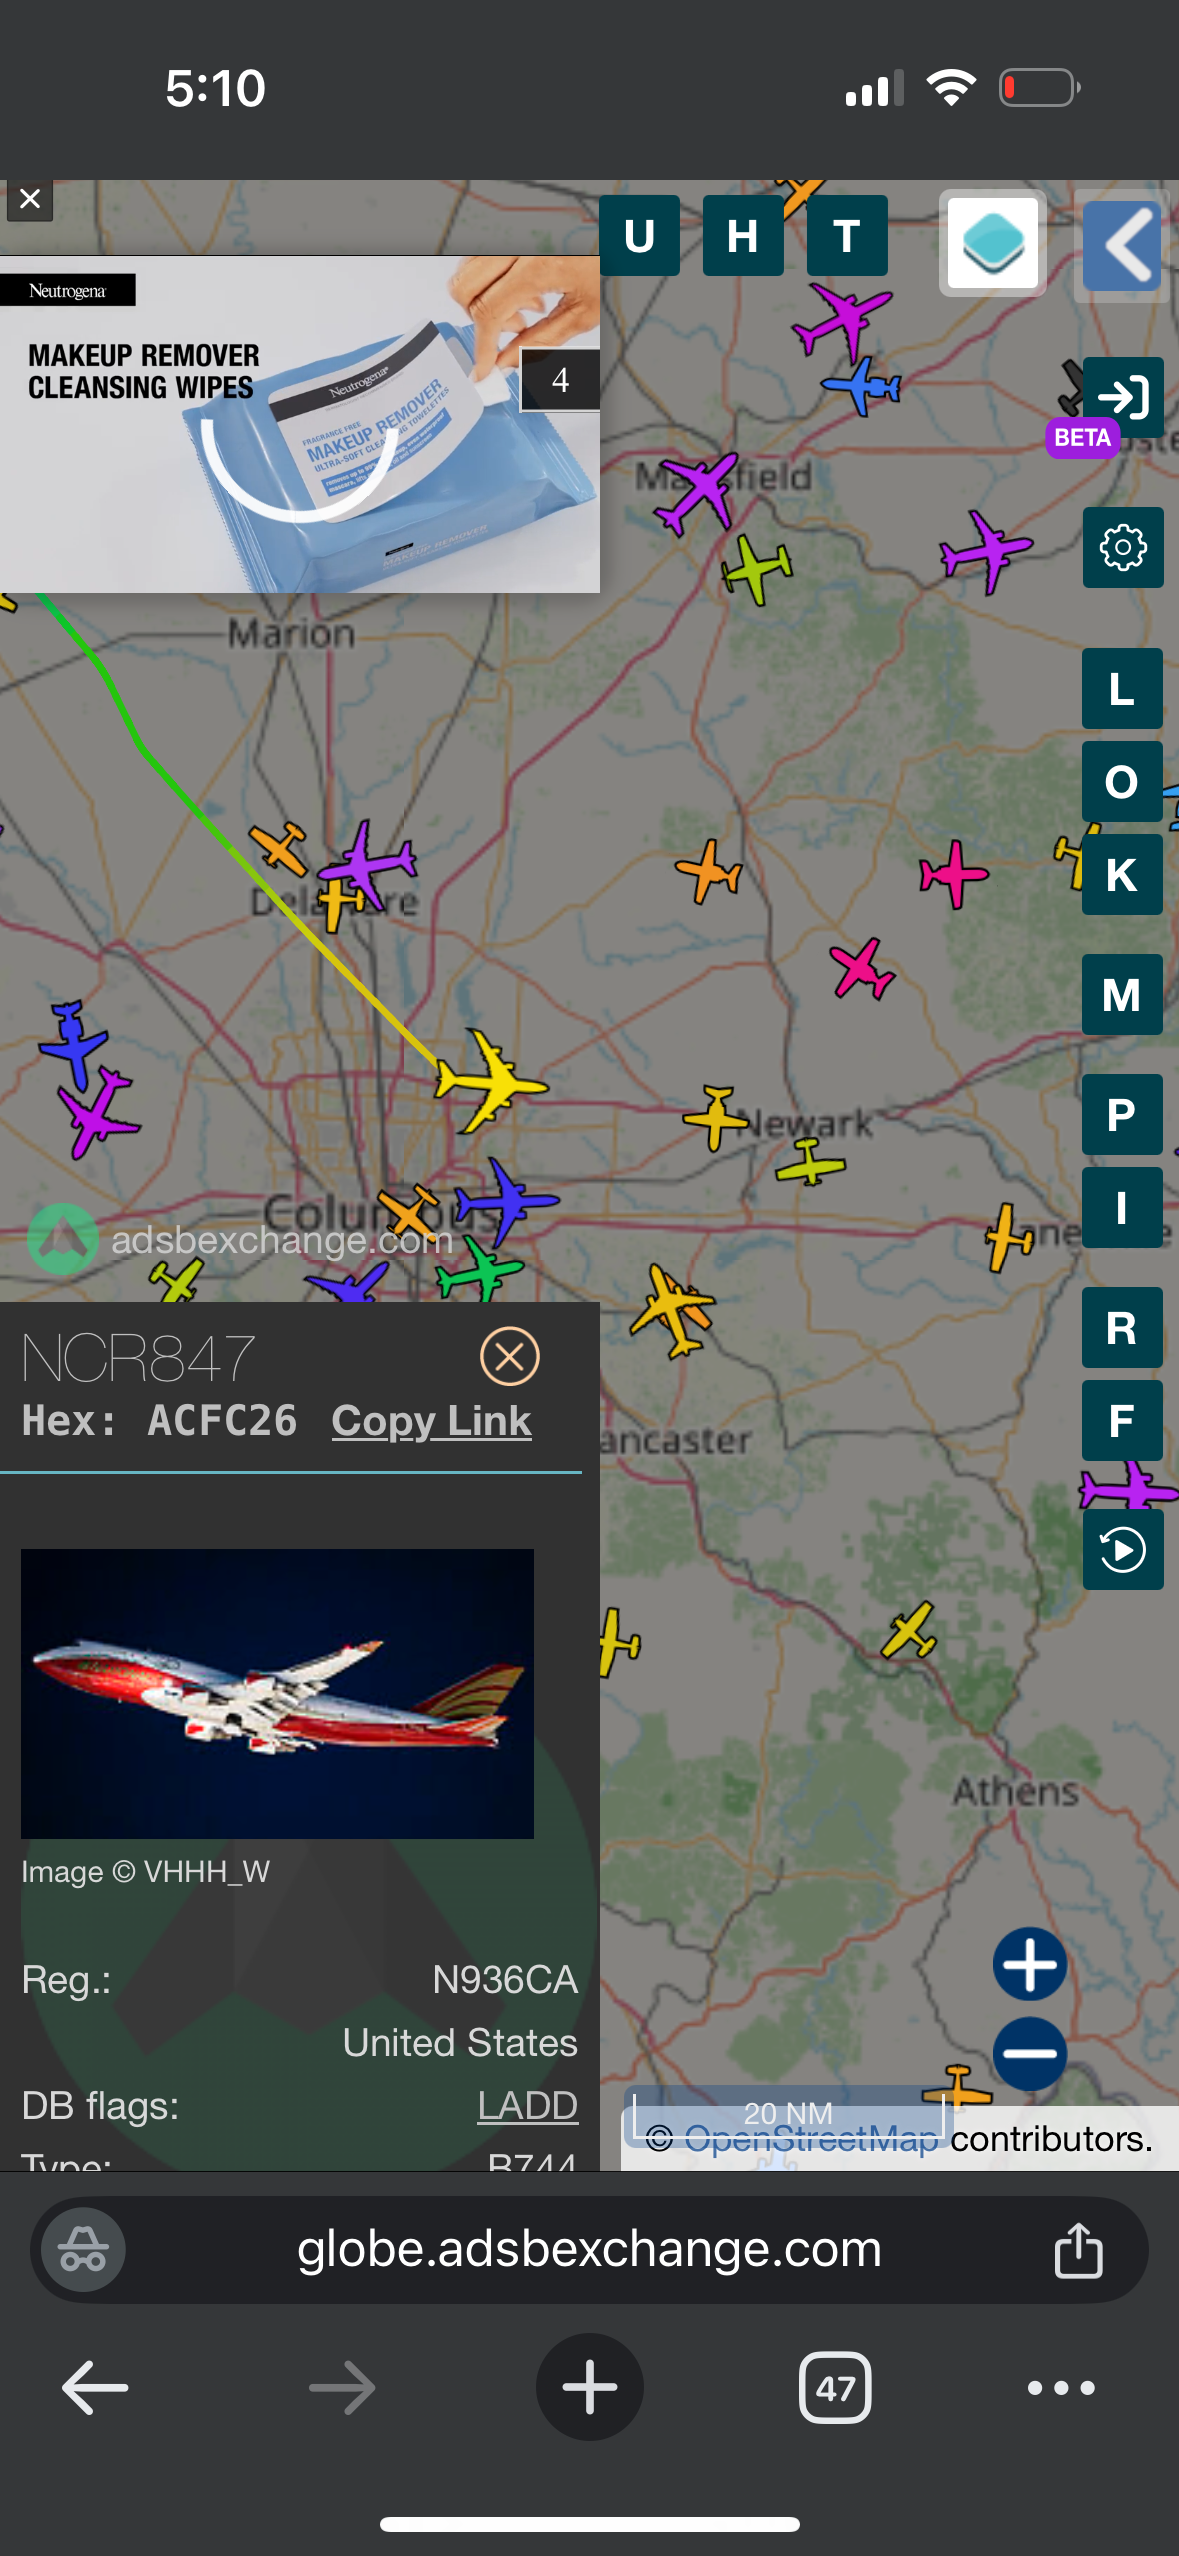Tap the share icon in address bar
Image resolution: width=1179 pixels, height=2556 pixels.
coord(1078,2250)
